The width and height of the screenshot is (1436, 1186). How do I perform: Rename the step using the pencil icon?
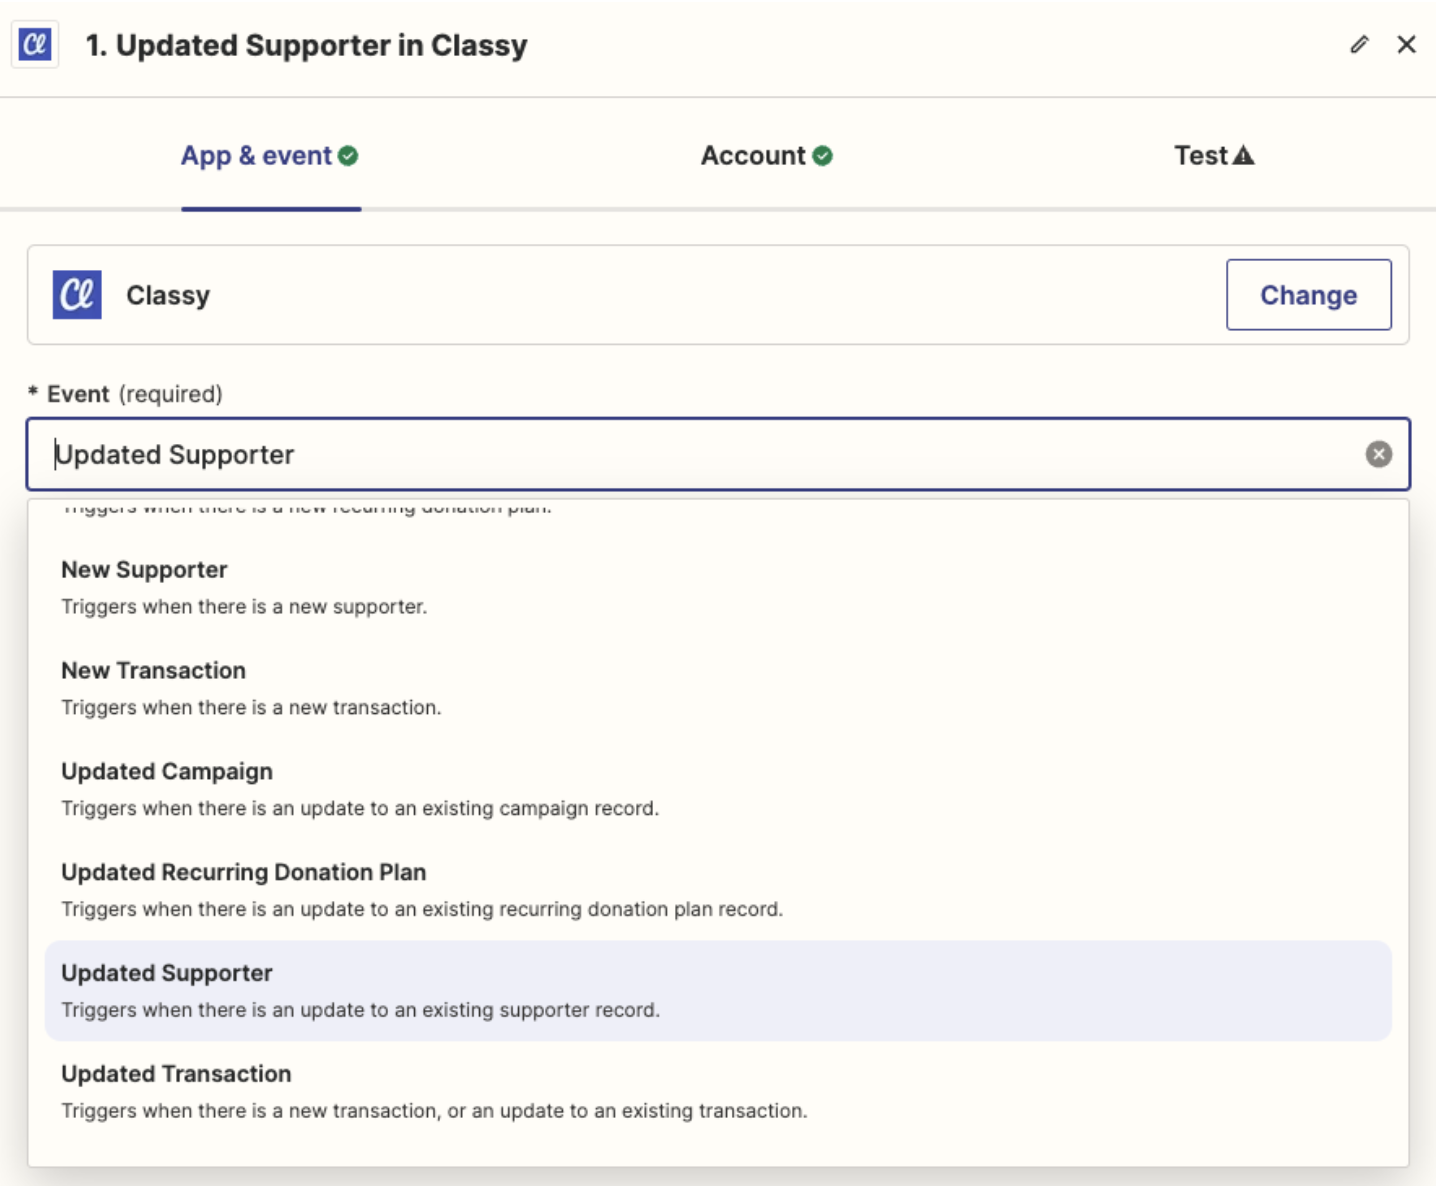1359,45
